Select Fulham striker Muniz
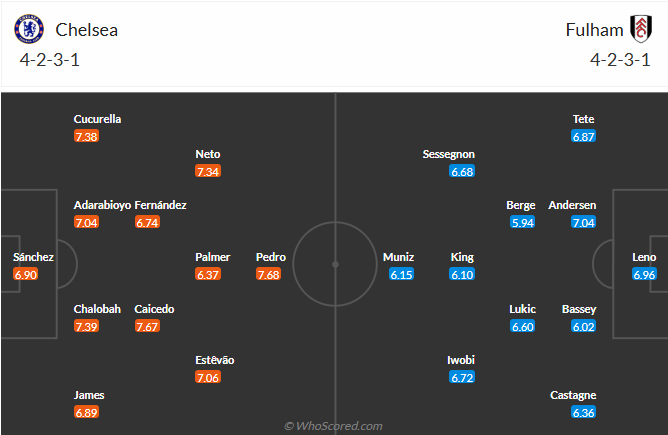The image size is (668, 435). tap(398, 257)
